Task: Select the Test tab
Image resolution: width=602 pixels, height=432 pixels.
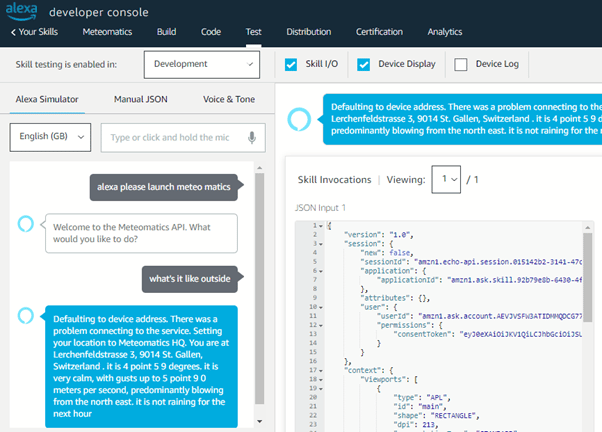Action: point(253,32)
